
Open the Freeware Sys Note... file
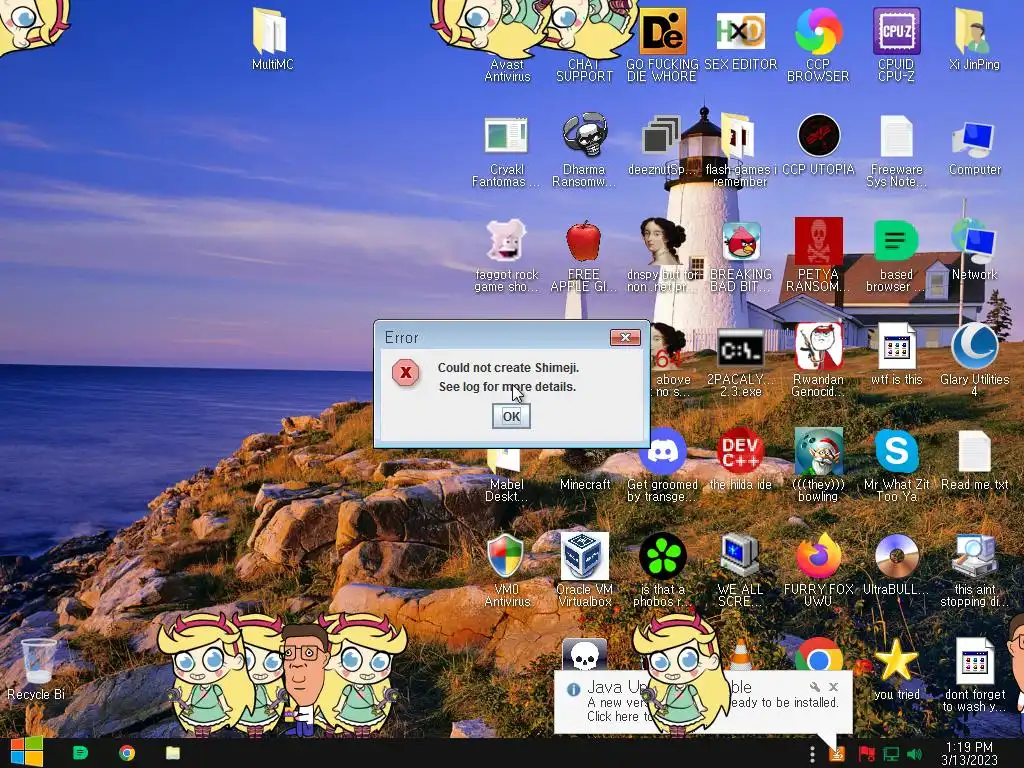[896, 151]
